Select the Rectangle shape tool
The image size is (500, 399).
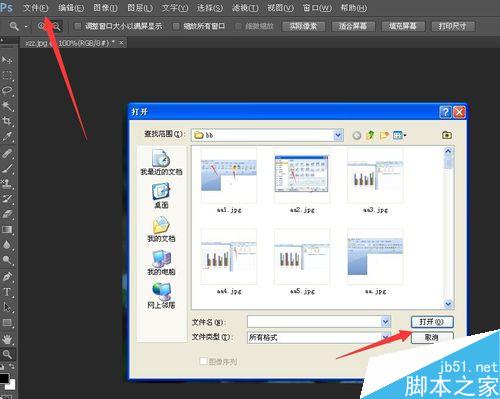pos(7,322)
